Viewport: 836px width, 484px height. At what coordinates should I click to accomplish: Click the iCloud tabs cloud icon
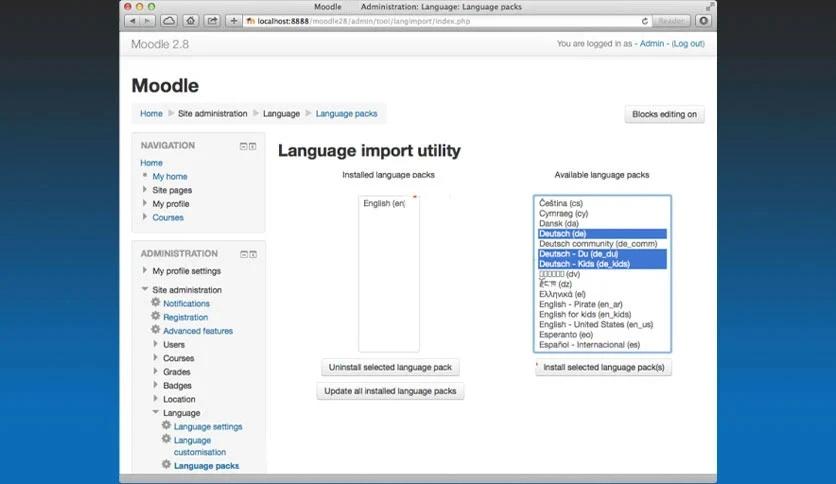coord(169,21)
